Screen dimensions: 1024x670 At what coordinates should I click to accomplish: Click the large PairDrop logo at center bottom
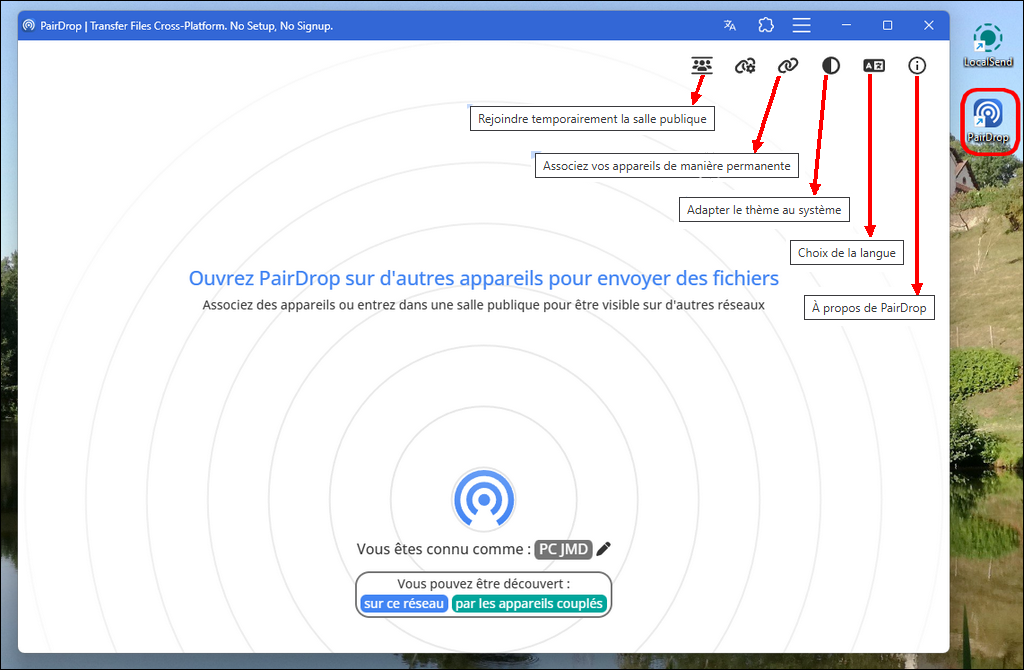pyautogui.click(x=484, y=497)
